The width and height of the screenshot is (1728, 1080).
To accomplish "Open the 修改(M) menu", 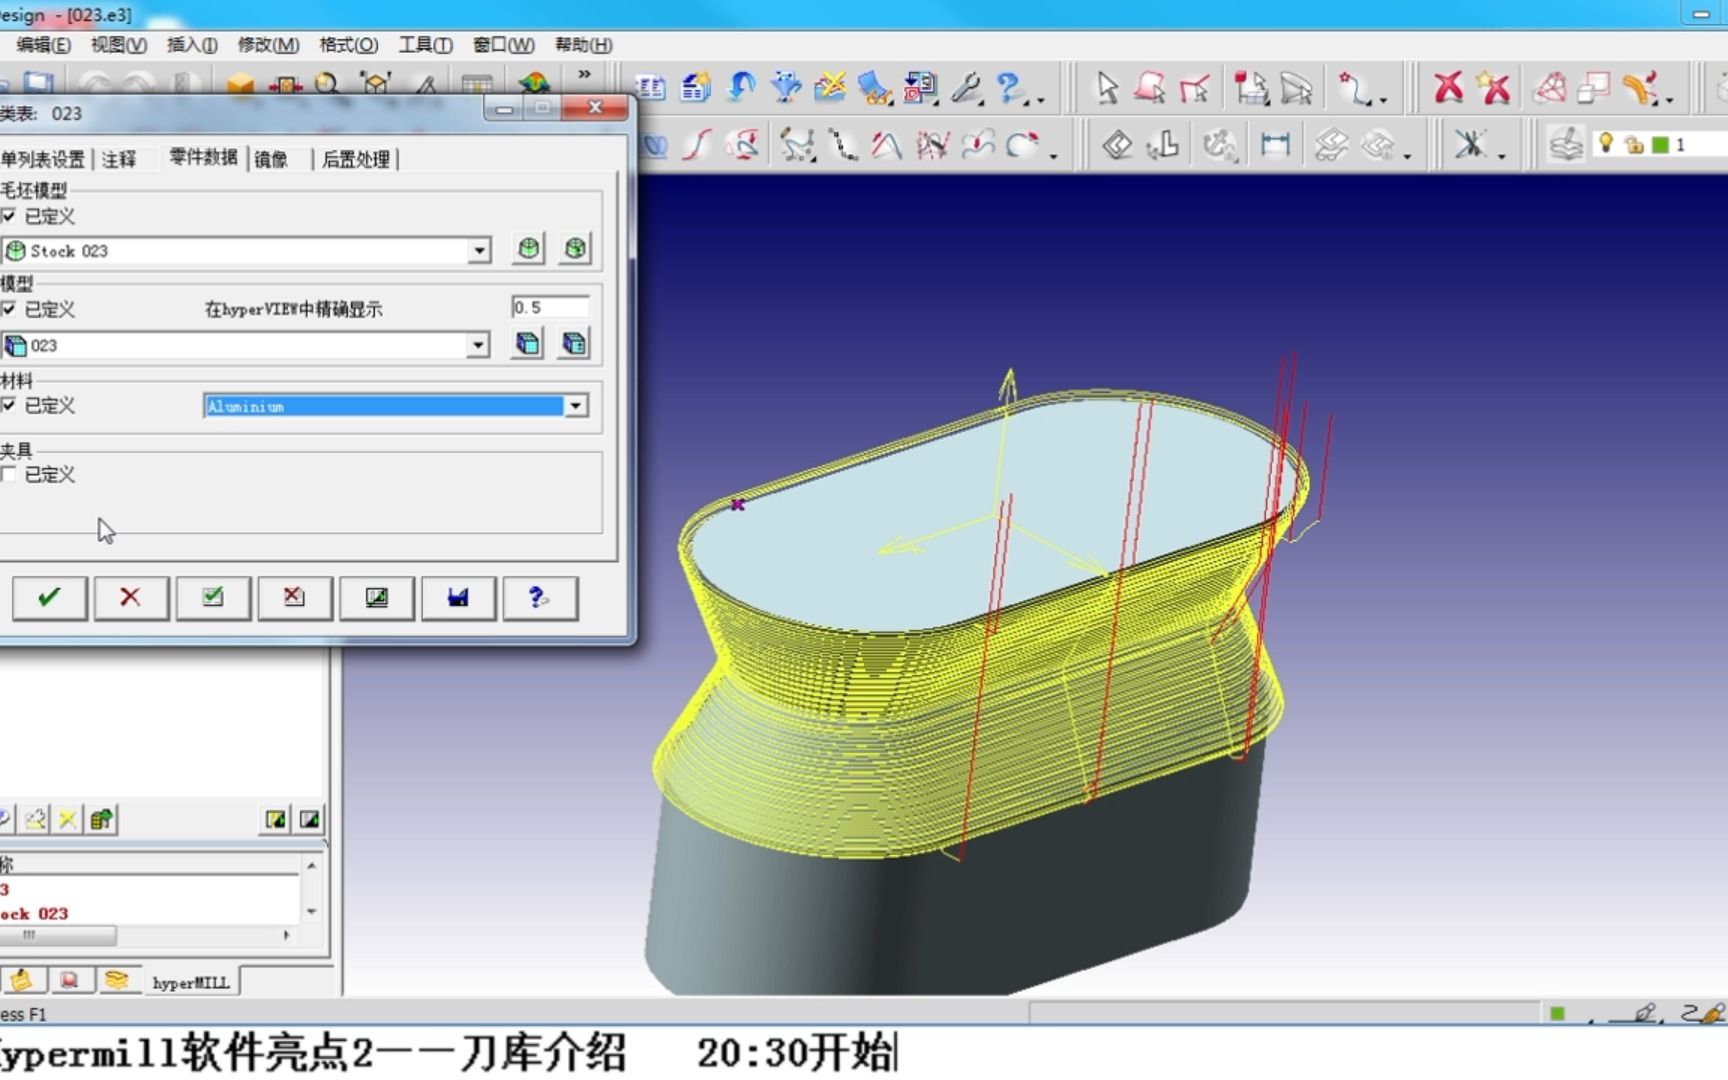I will [x=268, y=45].
